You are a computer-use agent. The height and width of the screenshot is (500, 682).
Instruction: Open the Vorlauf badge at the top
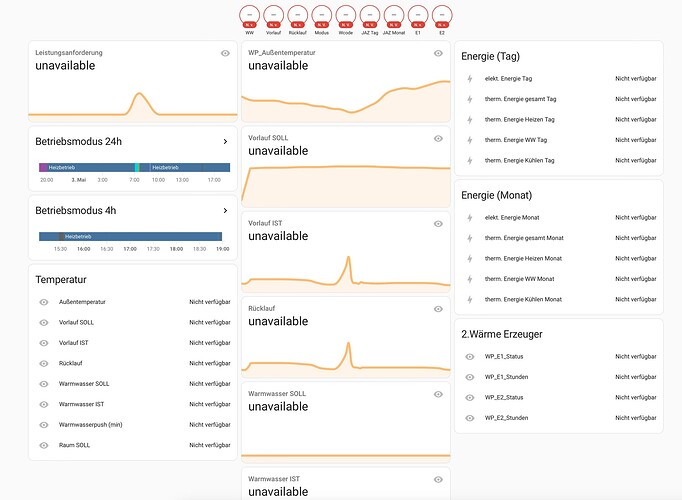tap(274, 16)
